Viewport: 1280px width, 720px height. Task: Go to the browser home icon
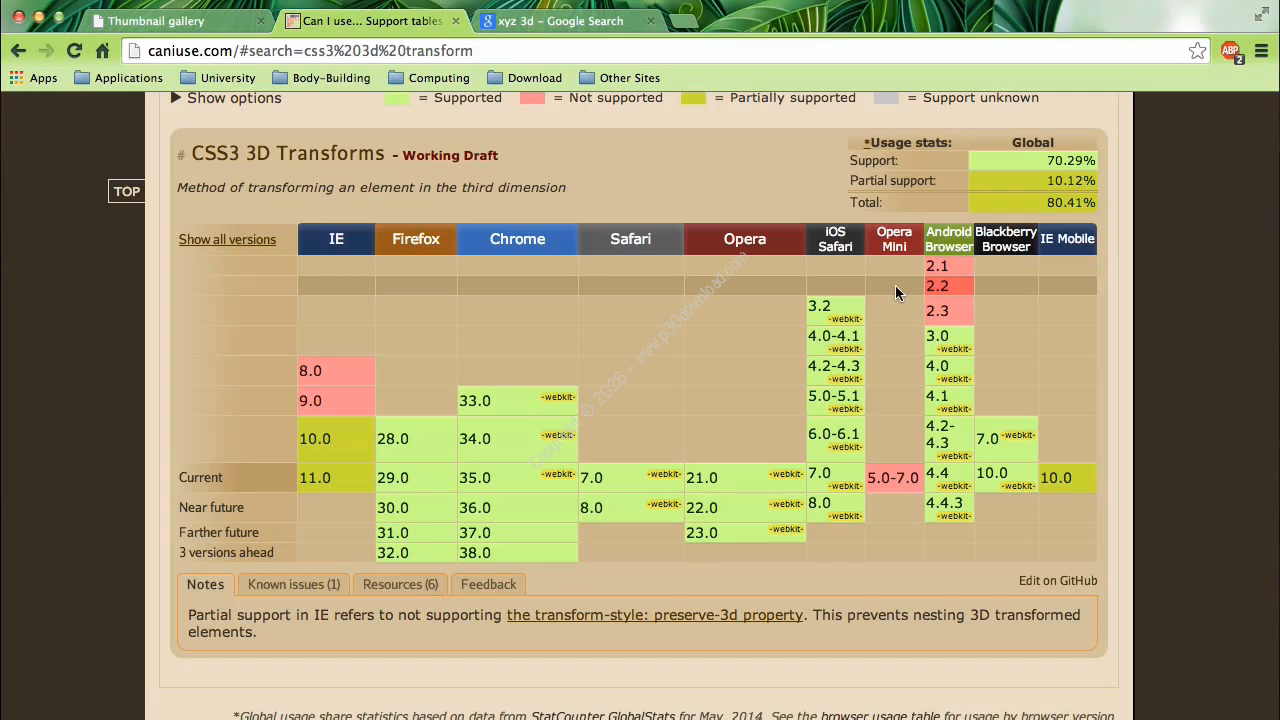pos(102,51)
